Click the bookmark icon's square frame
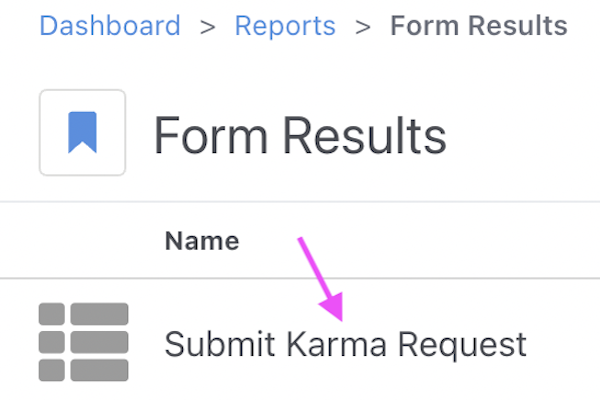The height and width of the screenshot is (400, 600). click(x=82, y=132)
